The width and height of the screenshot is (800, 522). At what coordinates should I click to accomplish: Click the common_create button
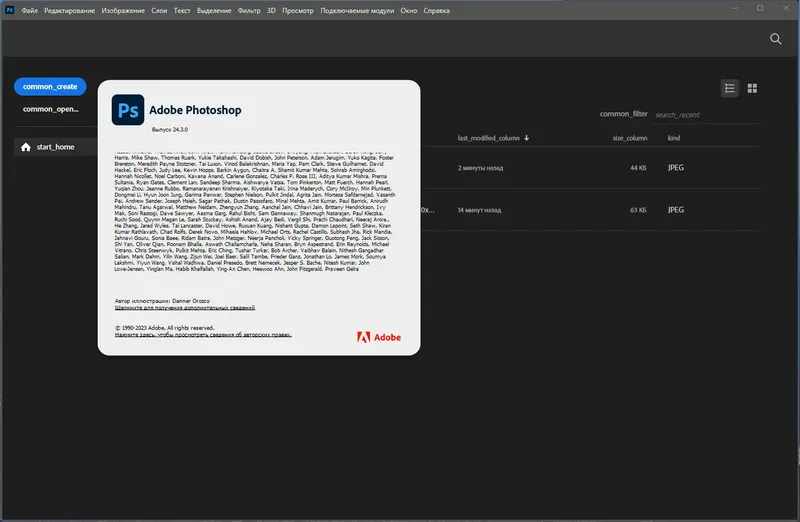[50, 86]
